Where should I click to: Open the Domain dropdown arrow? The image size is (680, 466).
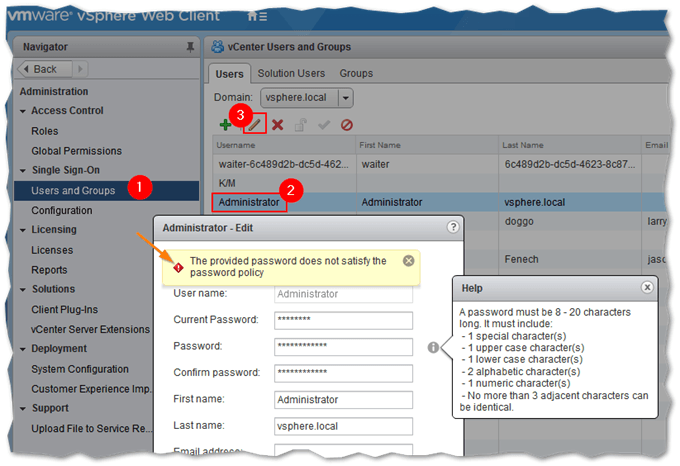coord(346,98)
